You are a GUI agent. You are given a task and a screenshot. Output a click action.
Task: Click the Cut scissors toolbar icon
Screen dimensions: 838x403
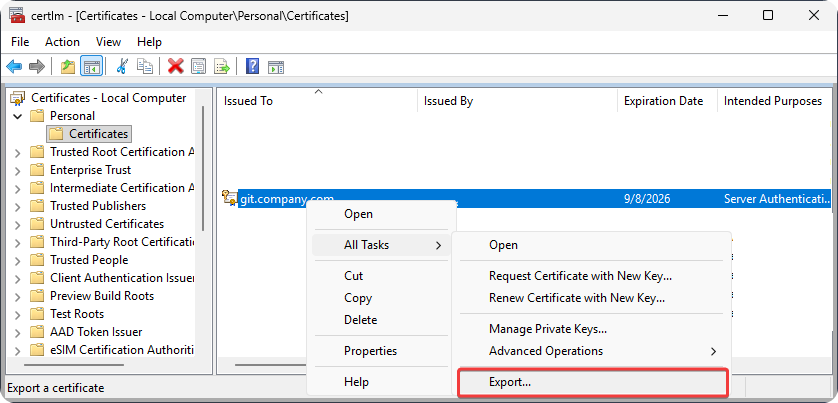tap(122, 67)
